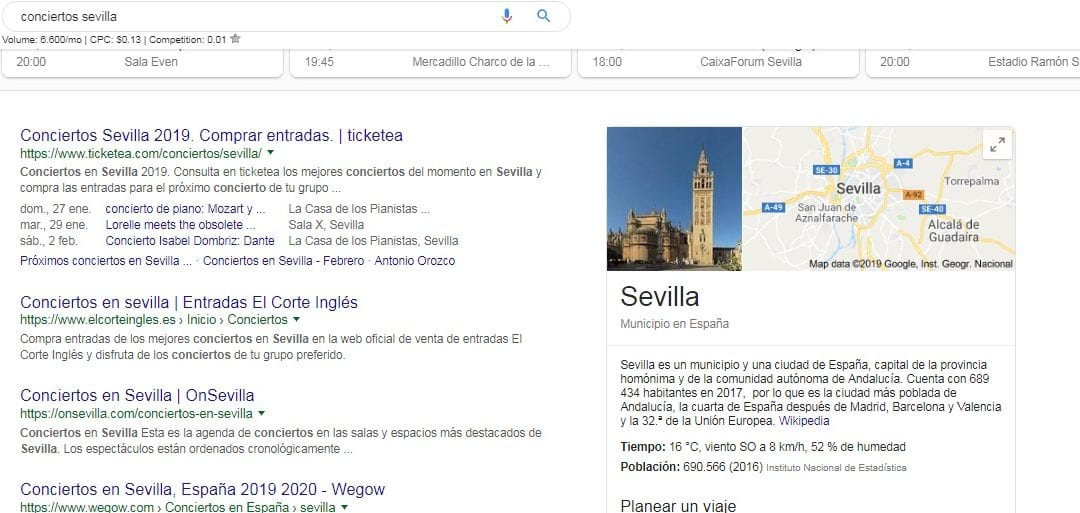Click inside the conciertos sevilla search box

255,16
